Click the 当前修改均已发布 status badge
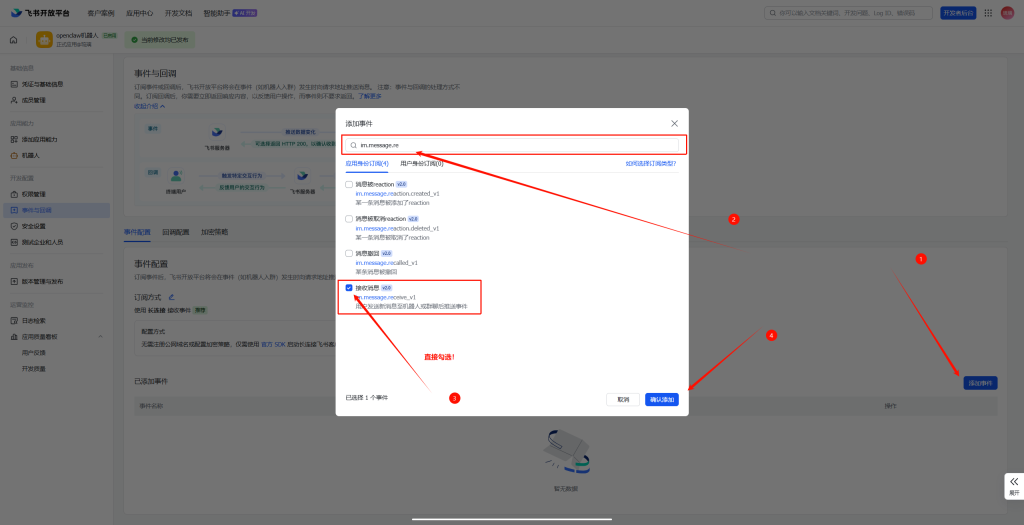 [x=160, y=40]
